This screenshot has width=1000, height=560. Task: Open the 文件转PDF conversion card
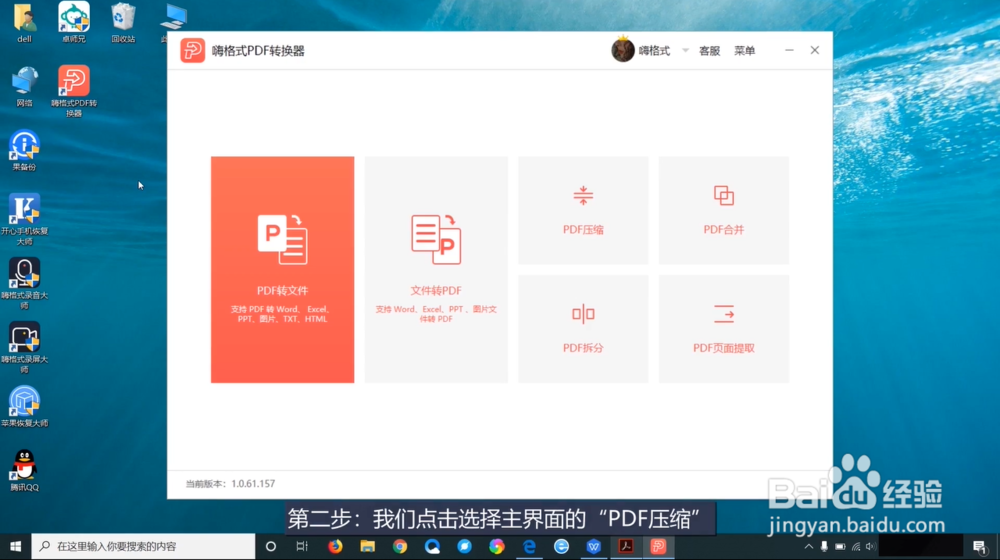click(x=436, y=269)
